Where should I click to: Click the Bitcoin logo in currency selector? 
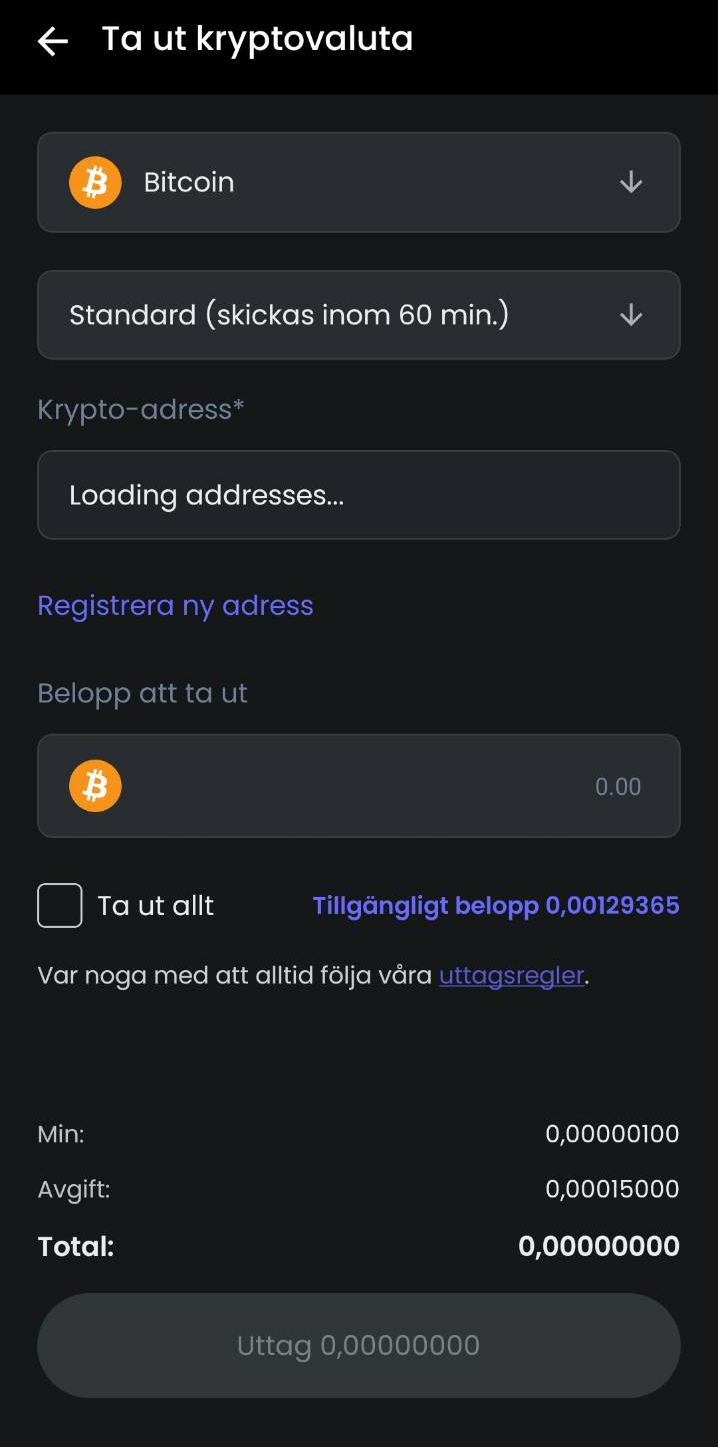coord(95,182)
